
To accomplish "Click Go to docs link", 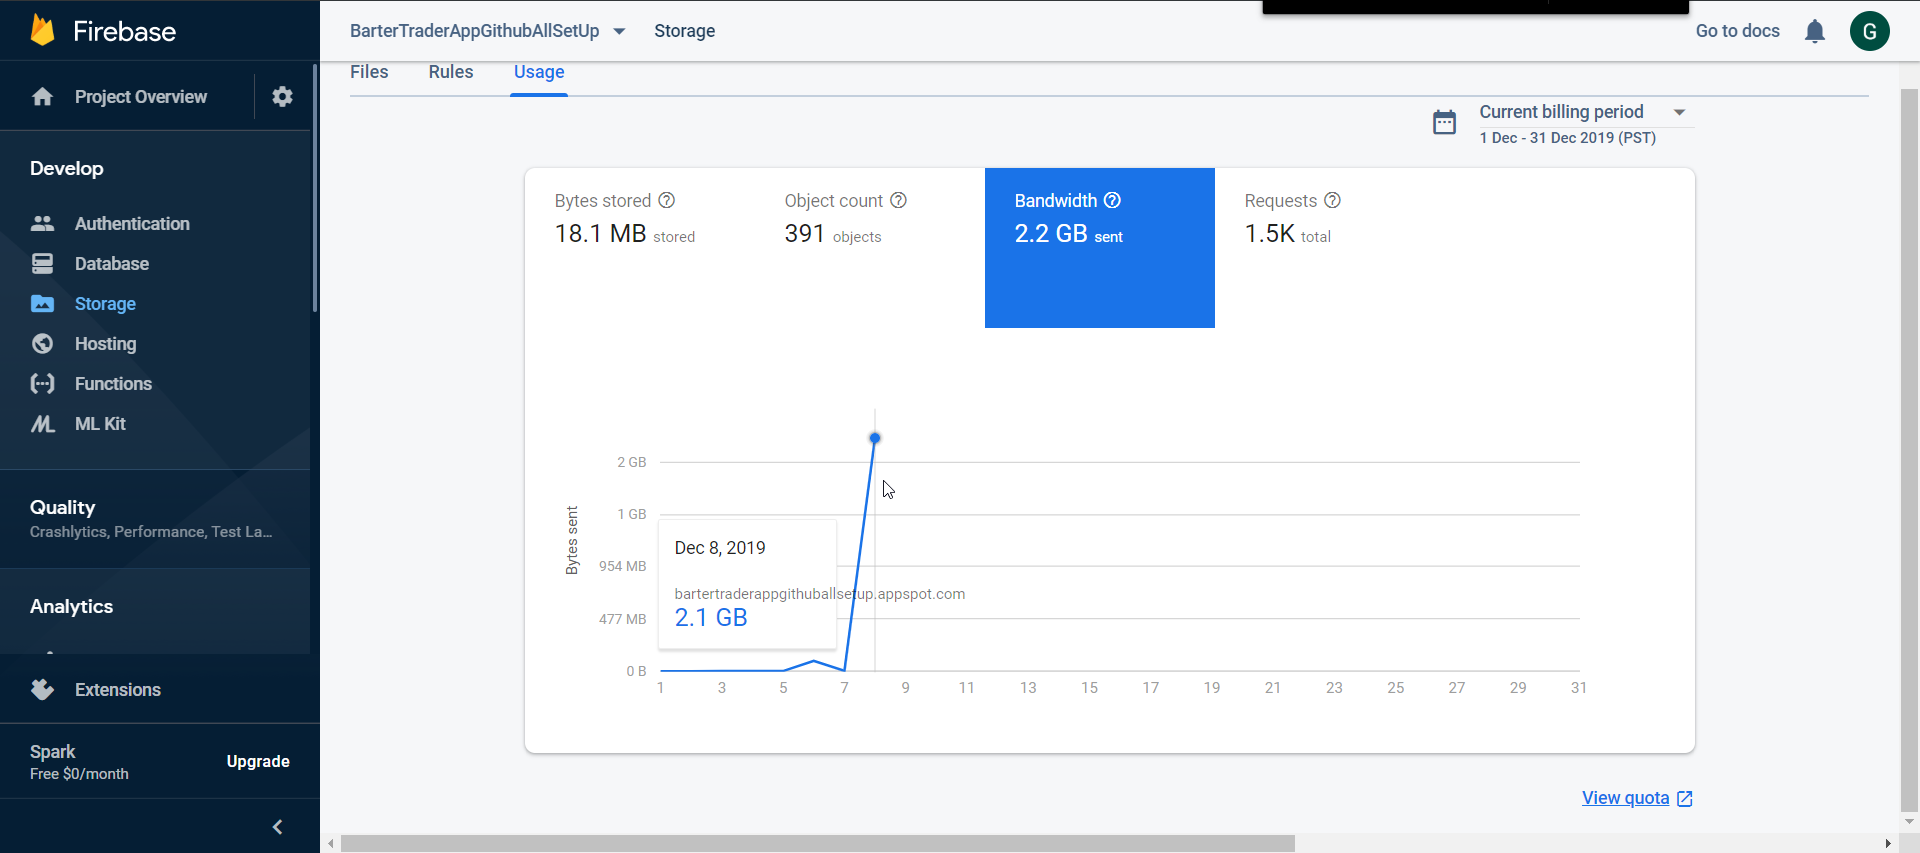I will (x=1738, y=31).
